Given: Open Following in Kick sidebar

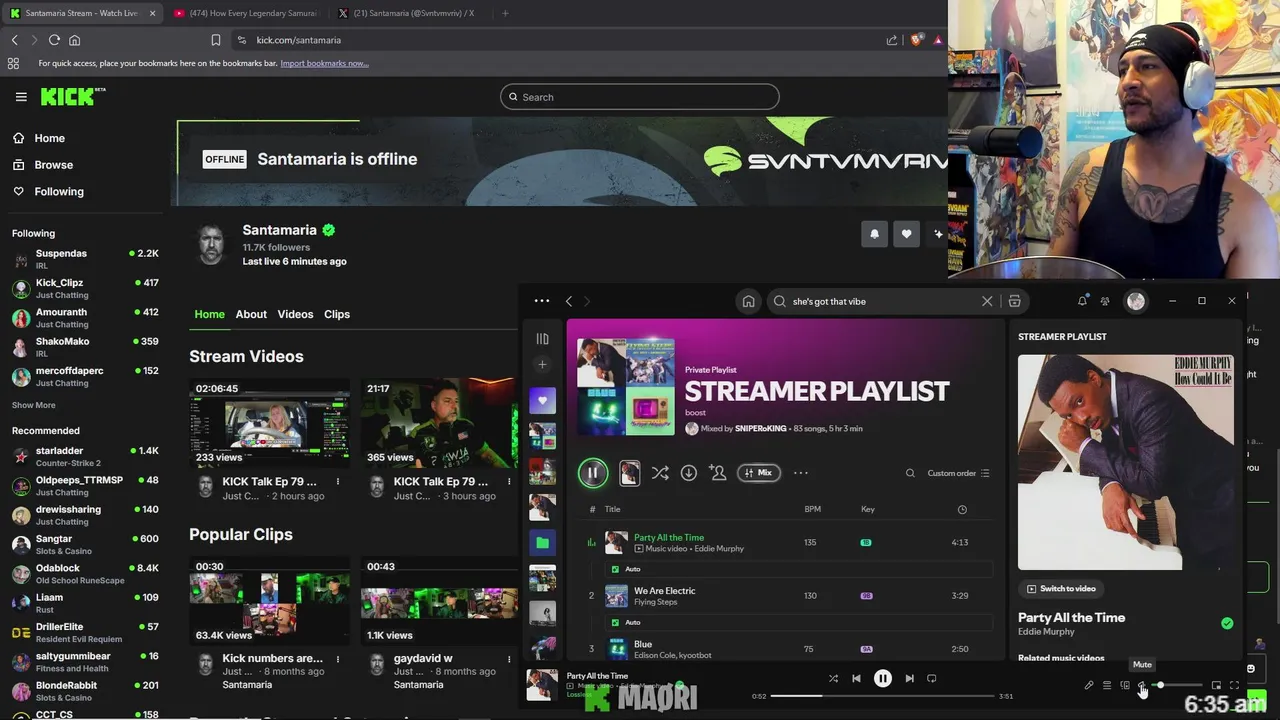Looking at the screenshot, I should (x=49, y=192).
